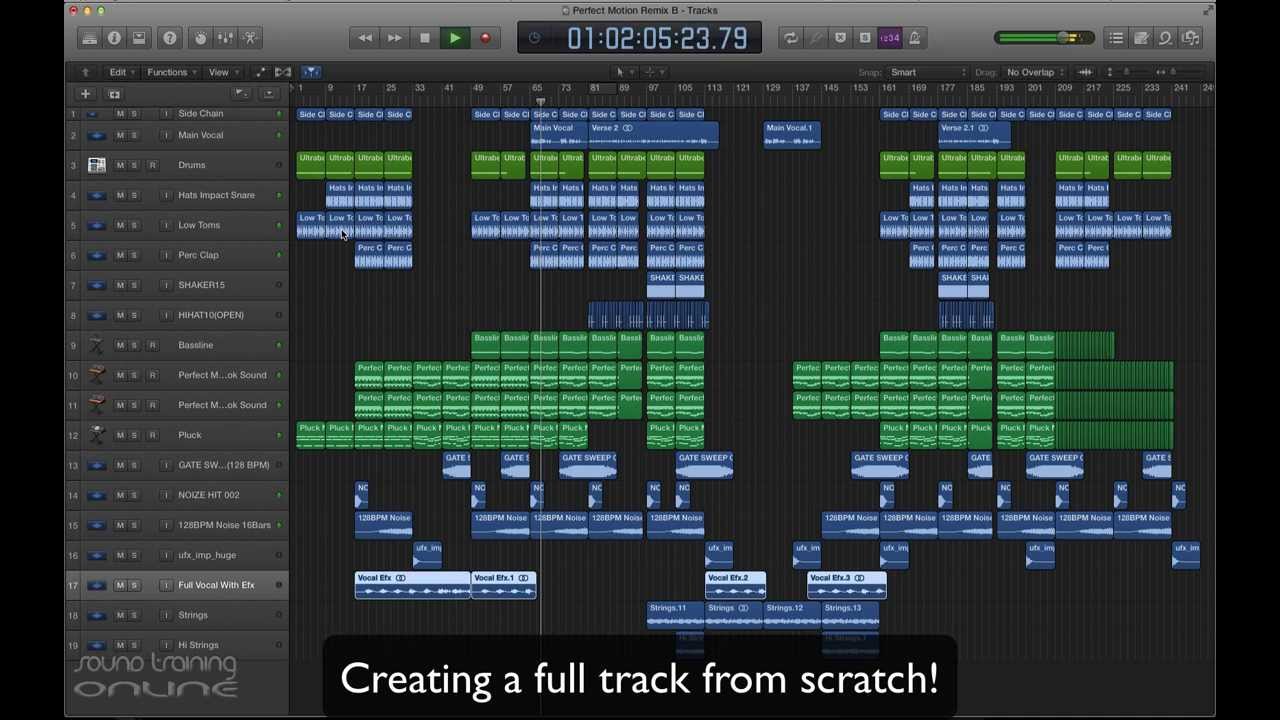Start recording with red Record button
The height and width of the screenshot is (720, 1280).
(x=485, y=38)
